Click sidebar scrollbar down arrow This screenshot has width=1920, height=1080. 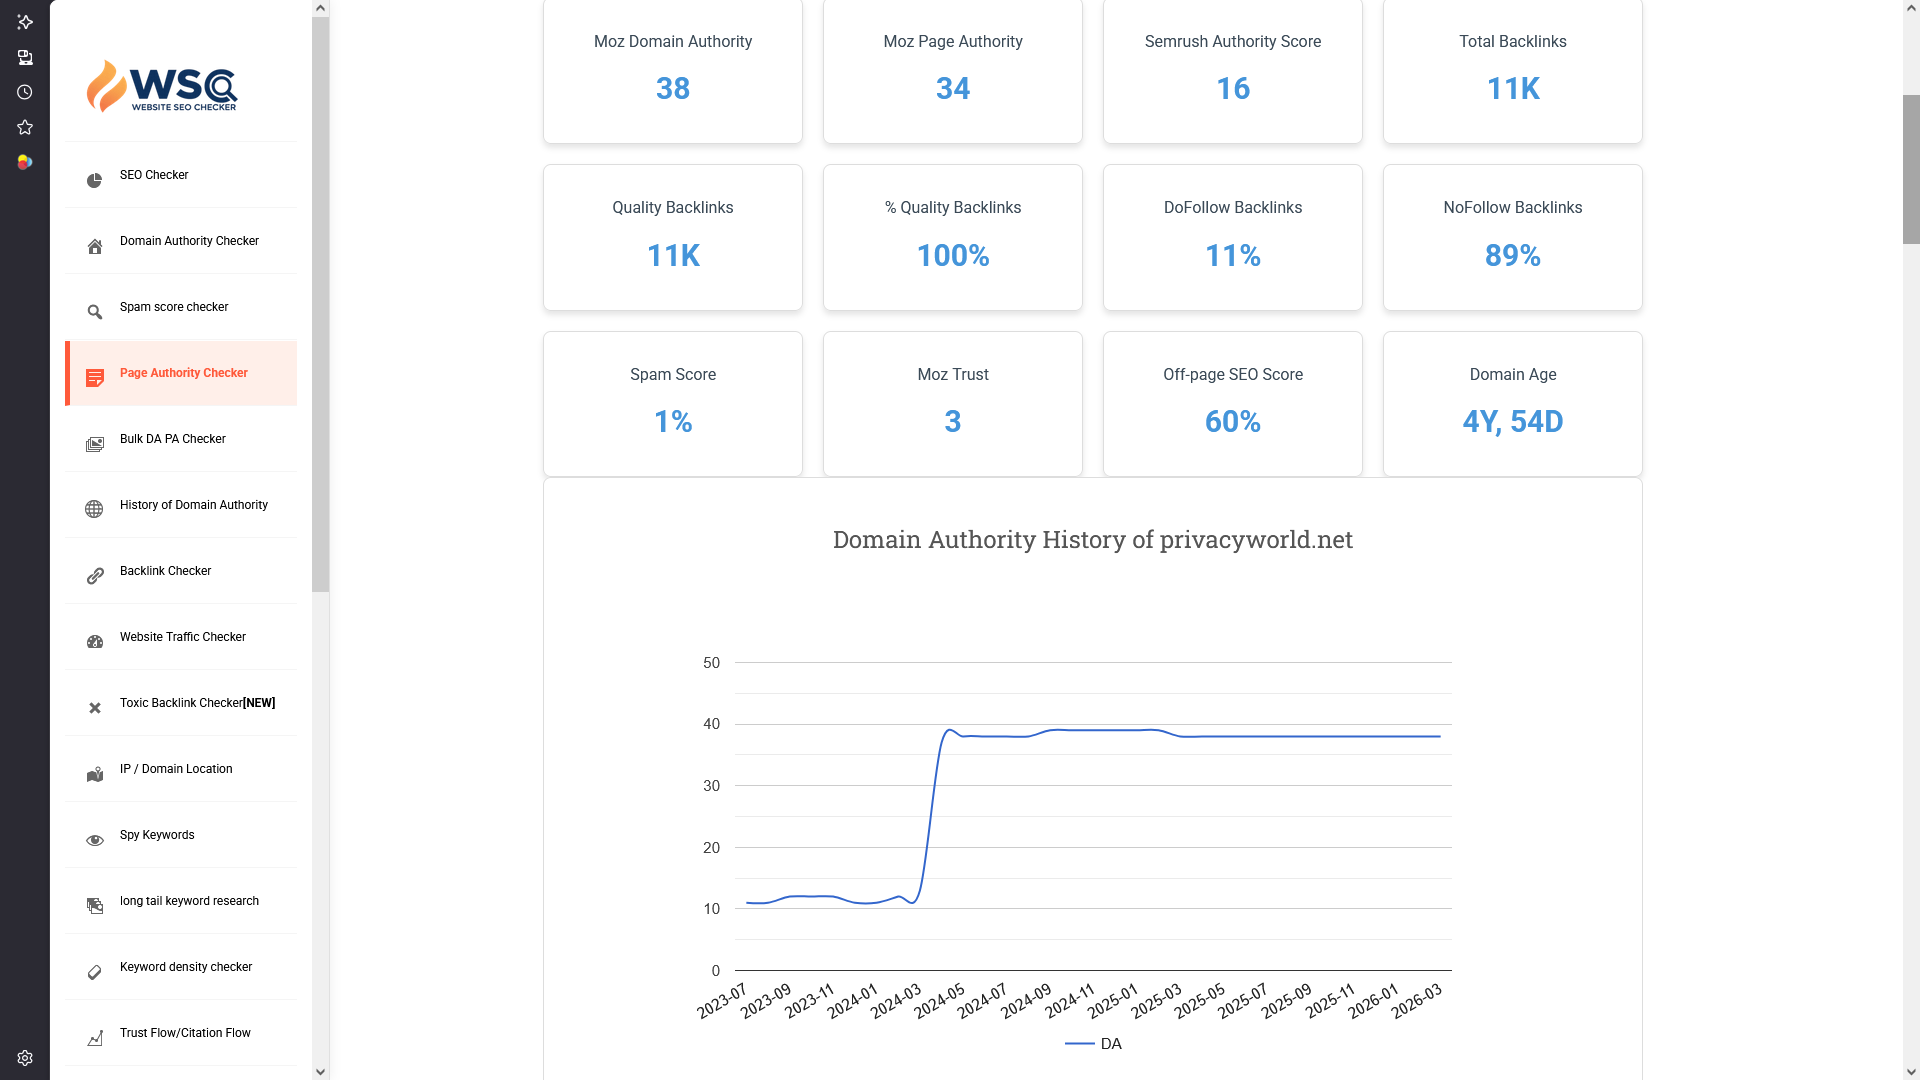click(320, 1071)
